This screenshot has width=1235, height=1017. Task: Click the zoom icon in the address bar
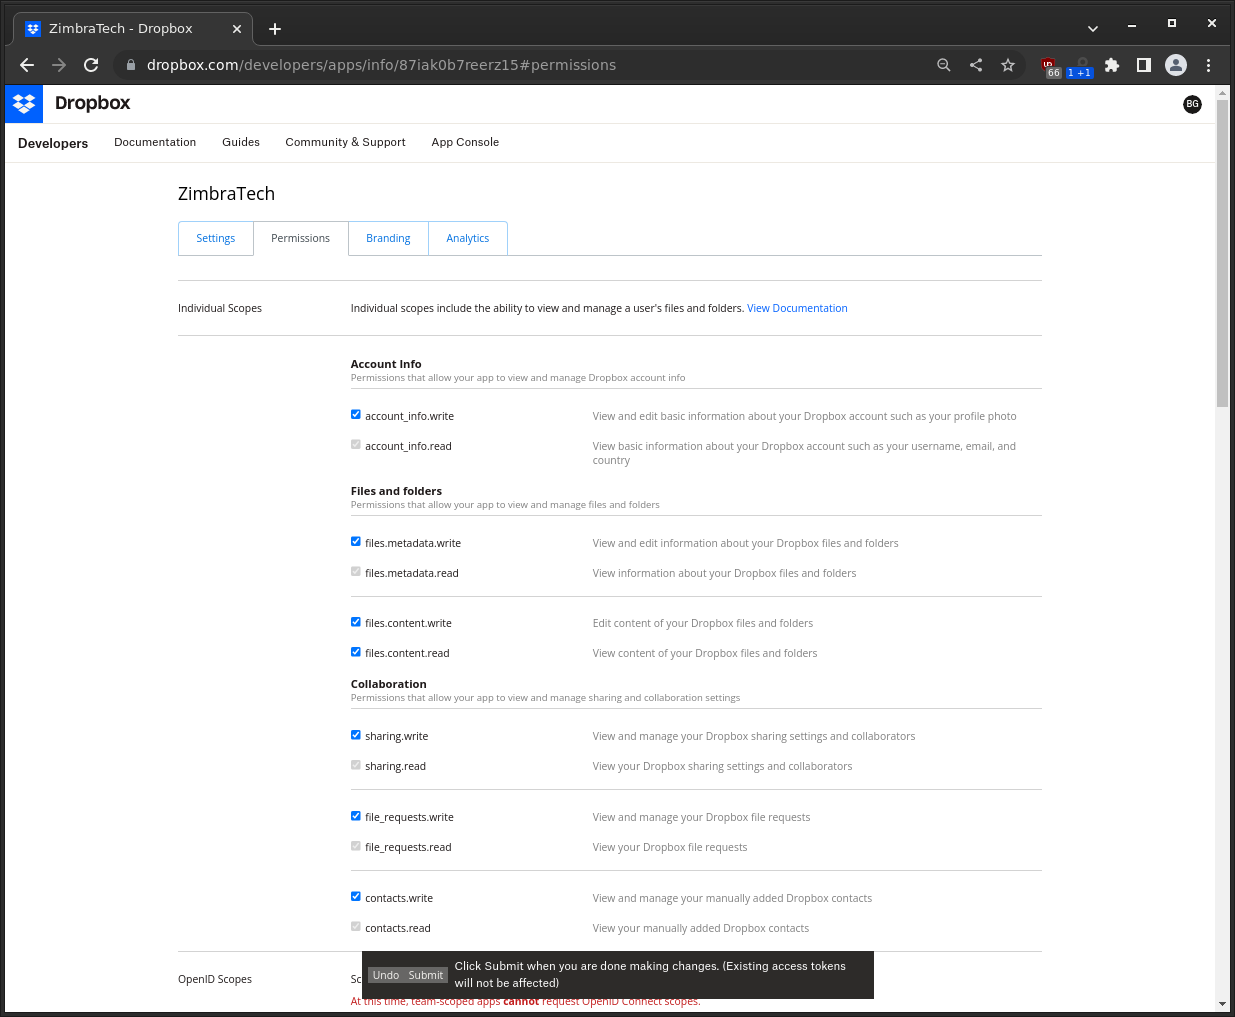(x=943, y=65)
